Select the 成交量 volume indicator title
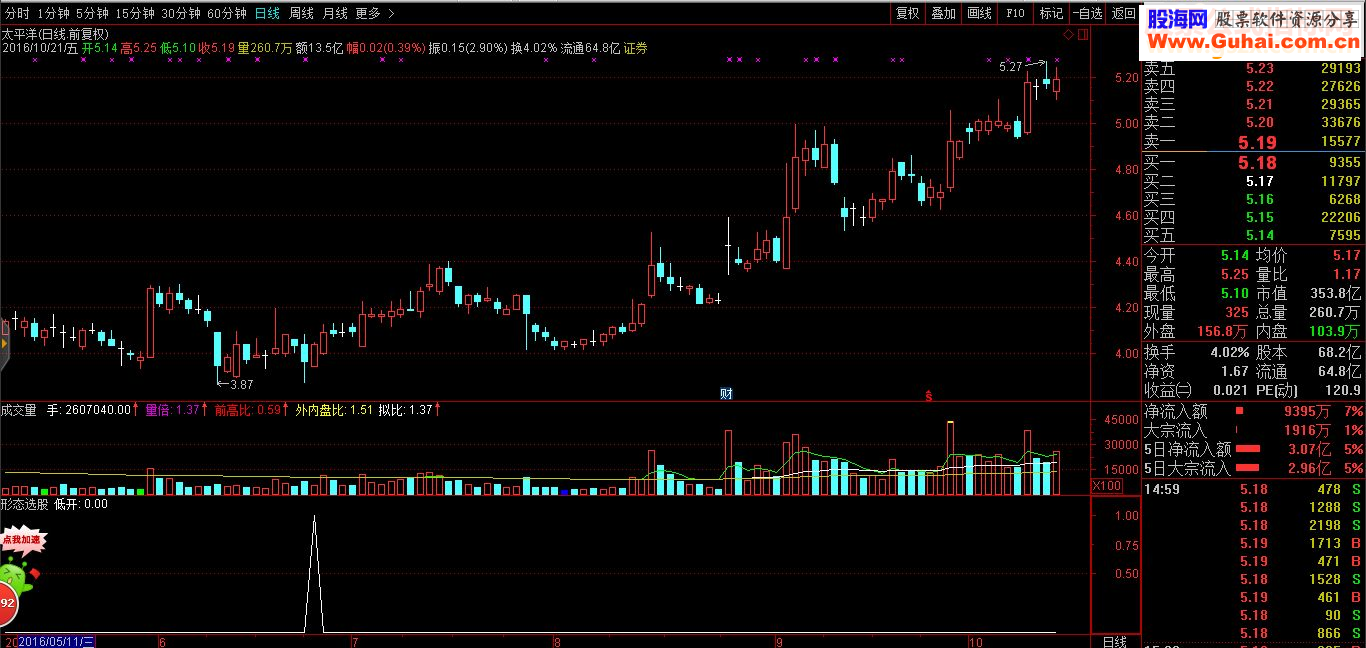1366x648 pixels. pyautogui.click(x=19, y=409)
